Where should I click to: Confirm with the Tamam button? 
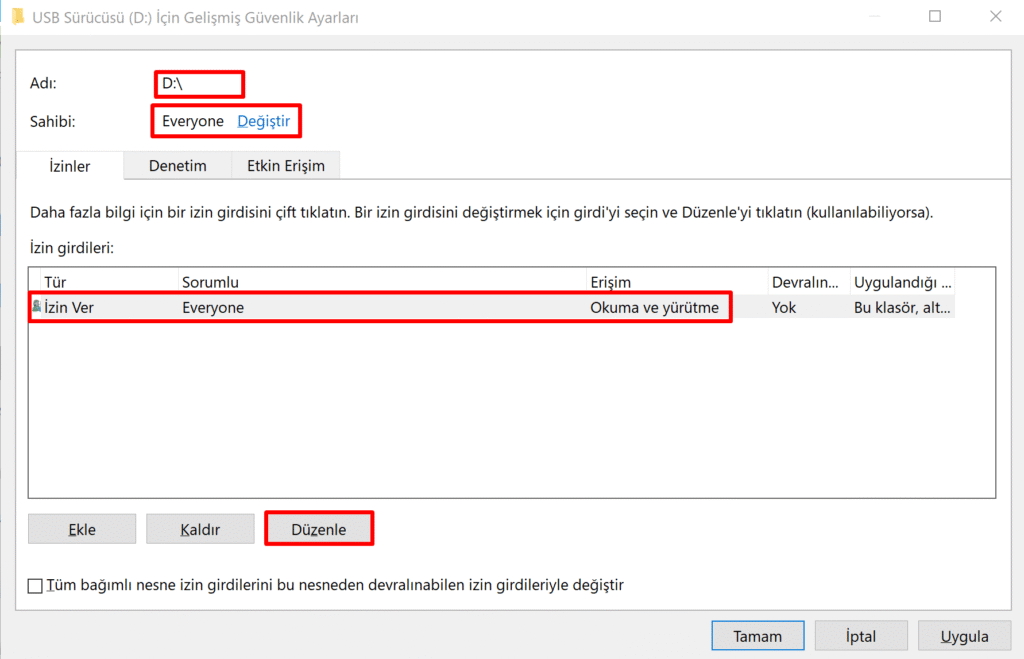coord(757,636)
